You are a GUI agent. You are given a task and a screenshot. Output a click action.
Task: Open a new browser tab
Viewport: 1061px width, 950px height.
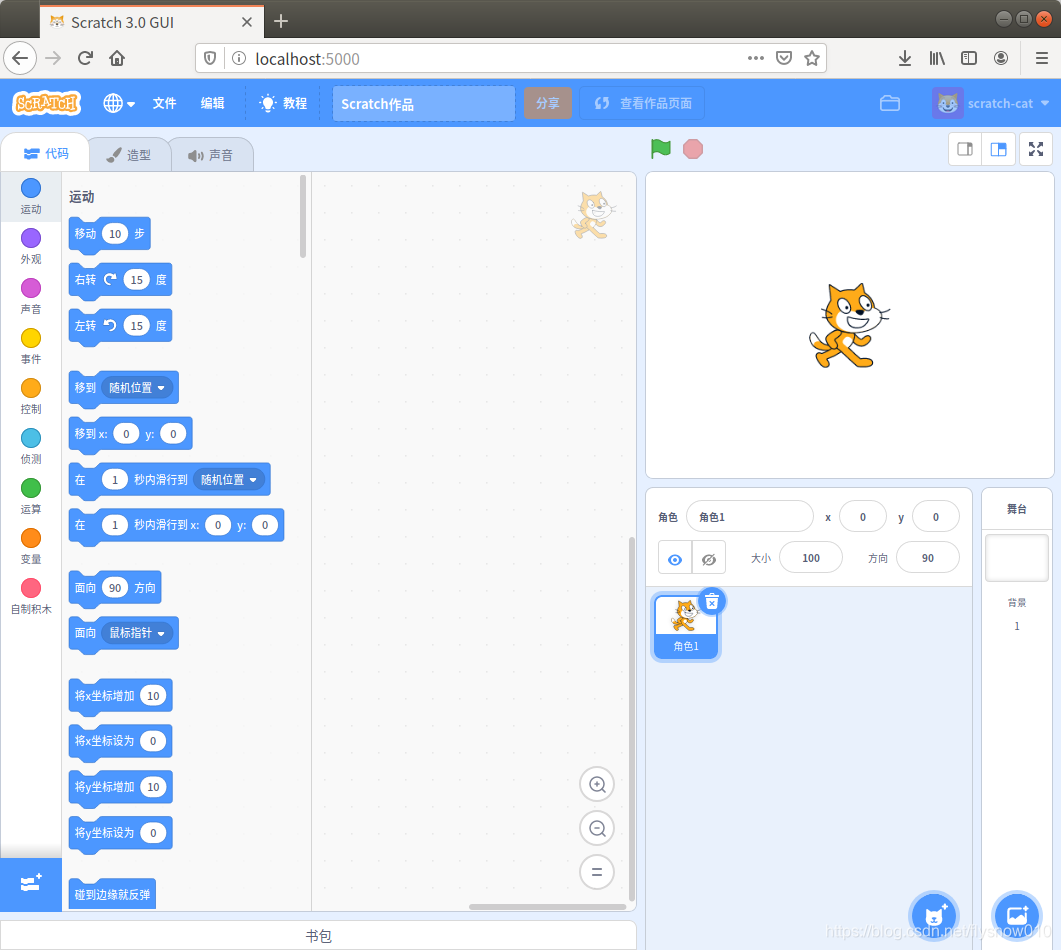pos(281,22)
